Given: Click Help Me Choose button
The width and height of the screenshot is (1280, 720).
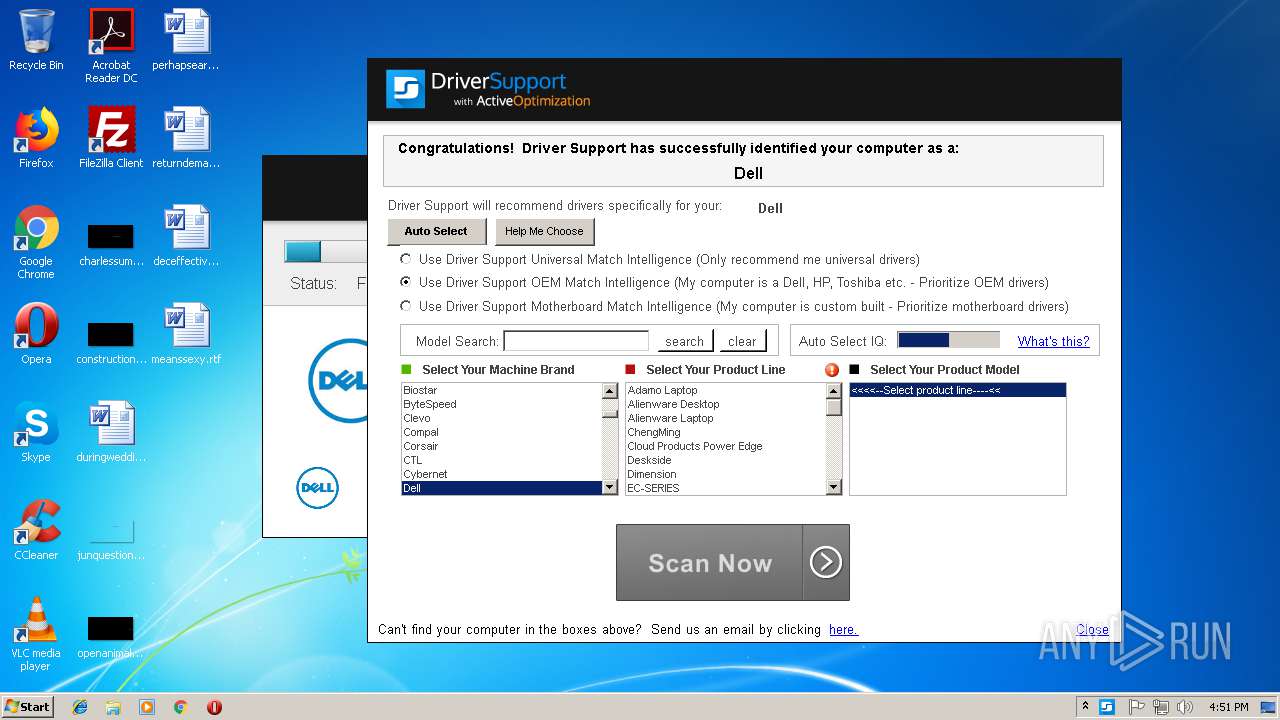Looking at the screenshot, I should tap(544, 231).
